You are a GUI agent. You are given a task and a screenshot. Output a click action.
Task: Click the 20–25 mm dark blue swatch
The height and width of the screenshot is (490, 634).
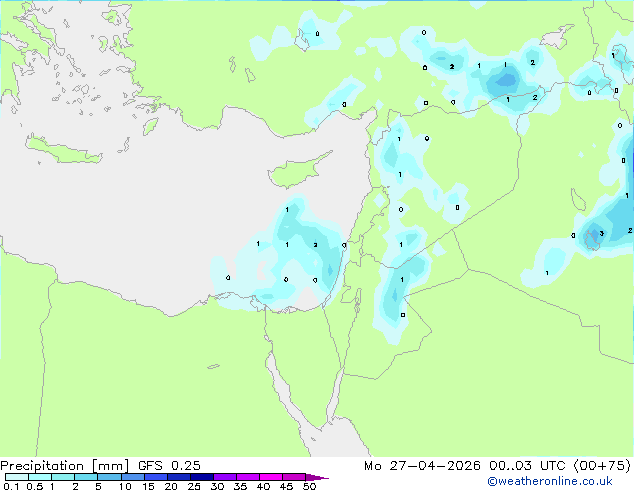179,477
